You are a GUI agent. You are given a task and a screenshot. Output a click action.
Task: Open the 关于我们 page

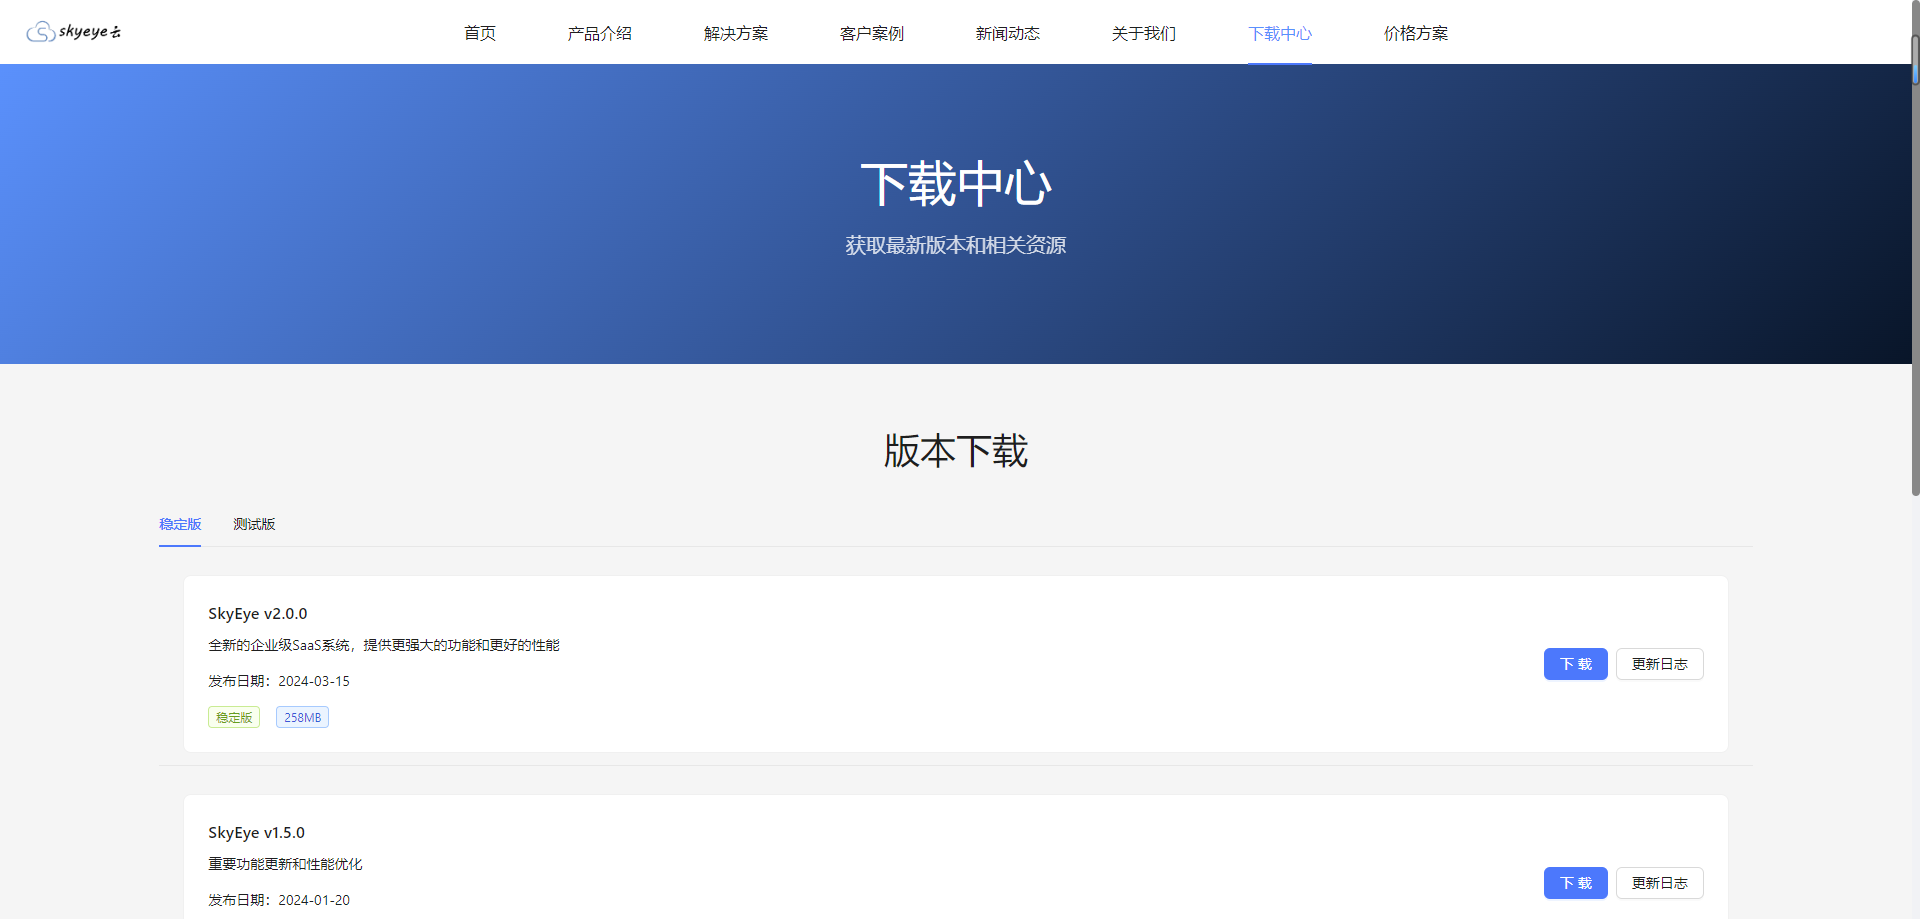click(1143, 33)
